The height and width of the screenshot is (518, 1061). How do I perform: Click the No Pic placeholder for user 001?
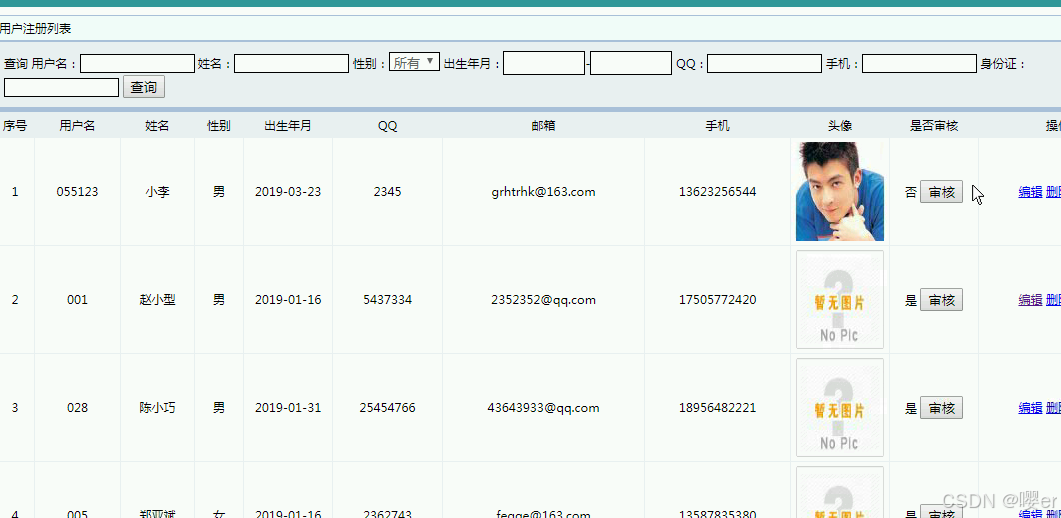tap(840, 300)
